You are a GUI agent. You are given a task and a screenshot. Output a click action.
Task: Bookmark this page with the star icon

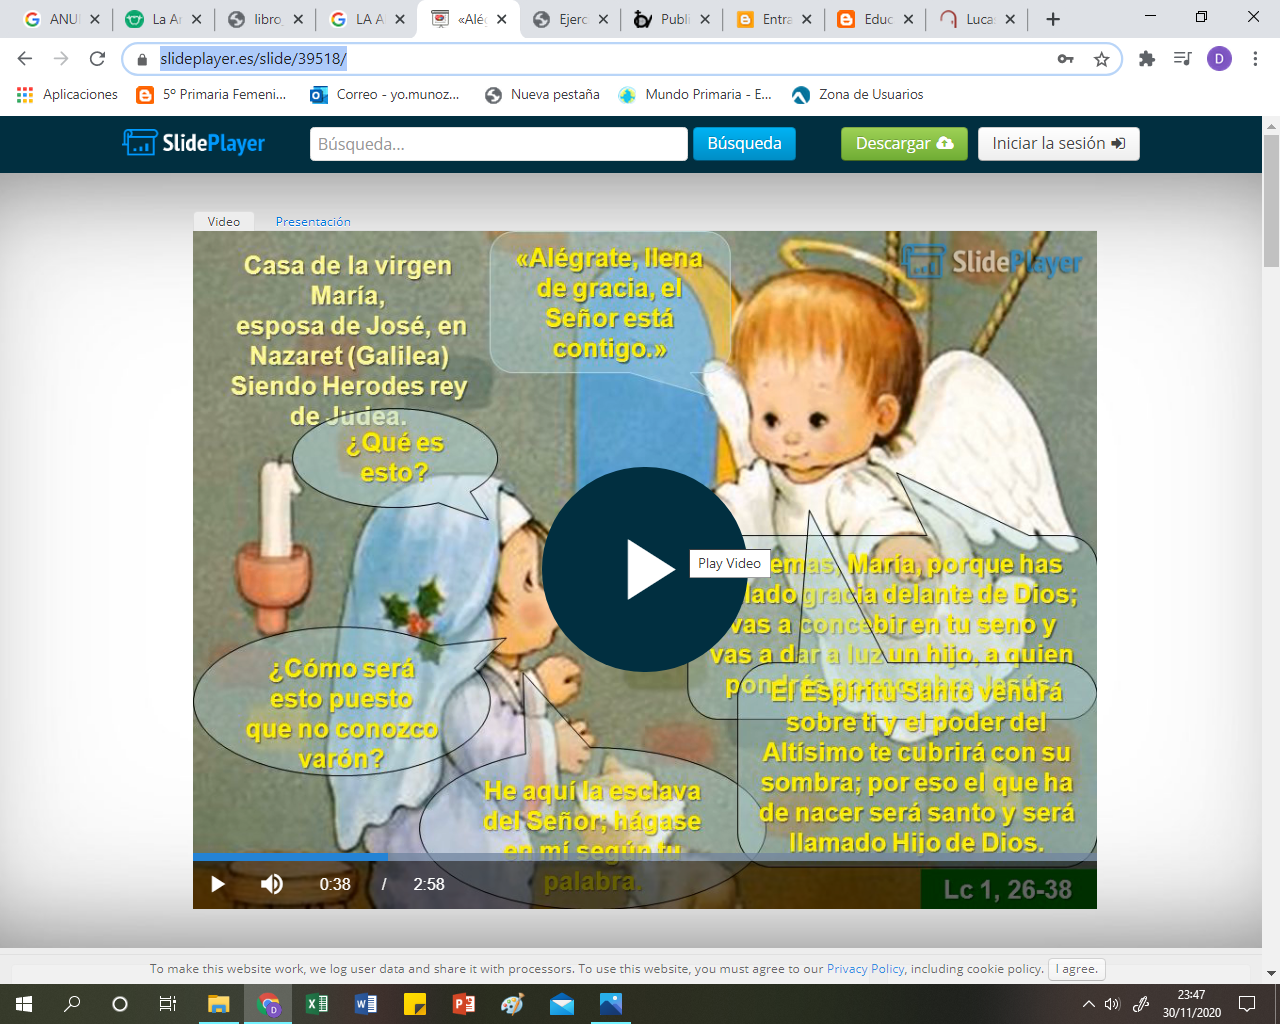coord(1101,59)
